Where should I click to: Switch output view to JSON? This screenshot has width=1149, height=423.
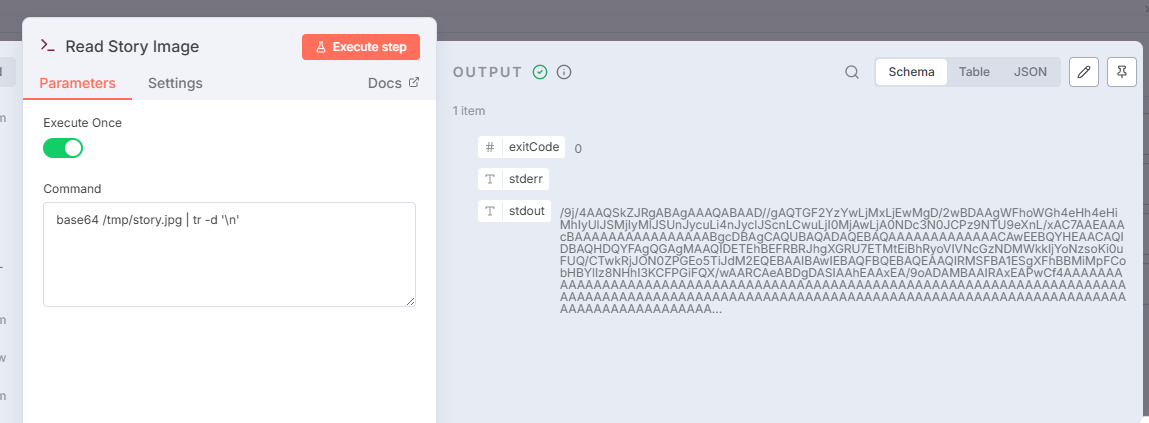pos(1030,72)
